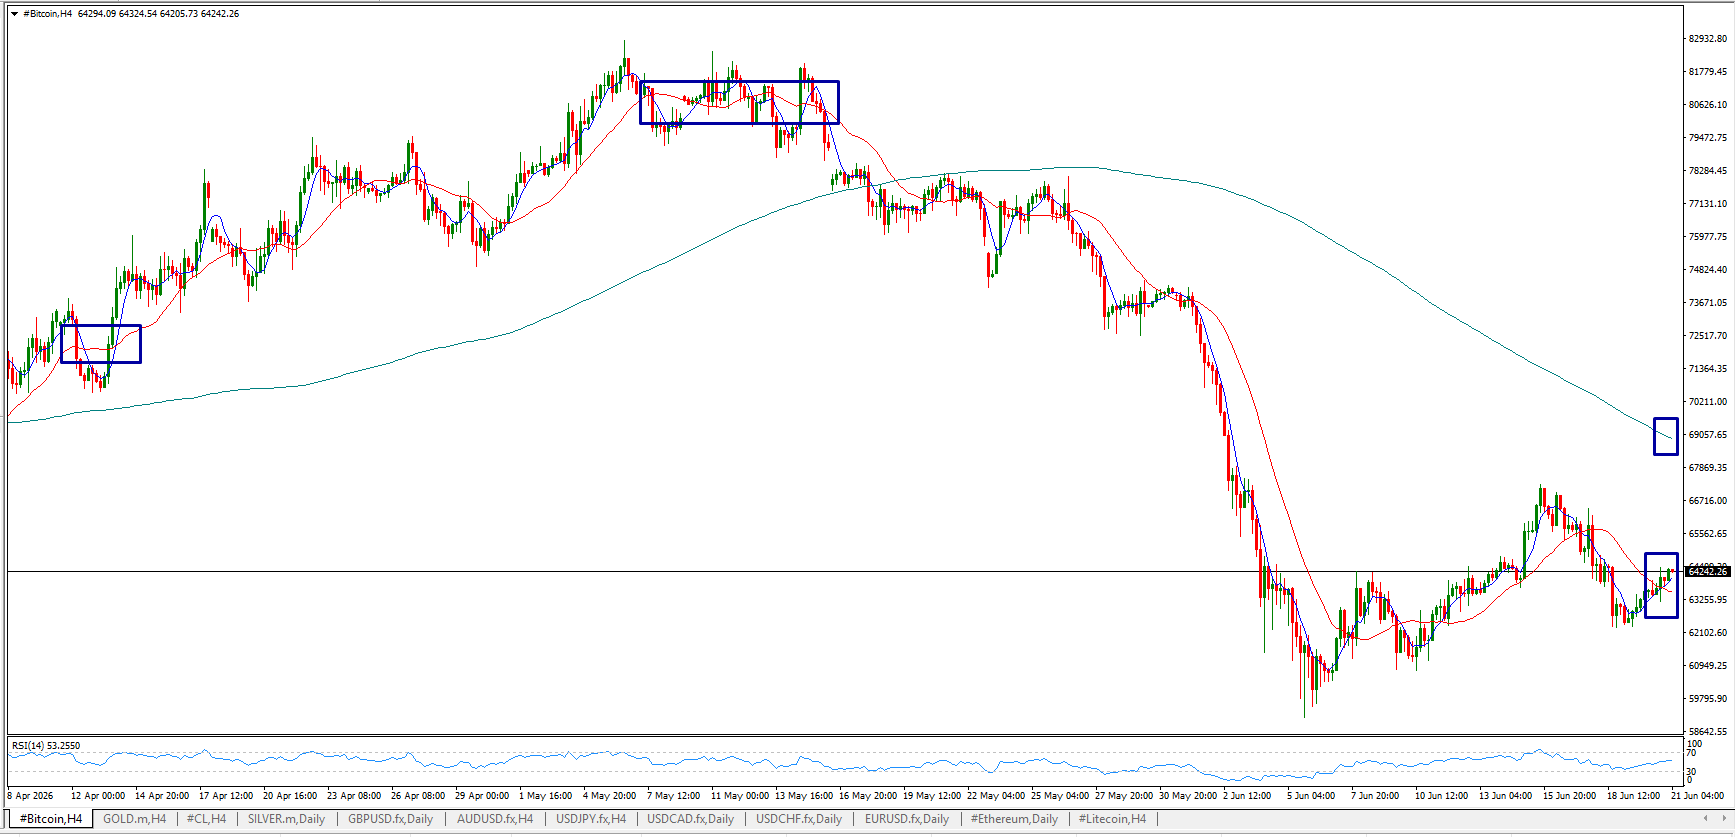
Task: Switch to the #Bitcoin,H4 chart tab
Action: click(x=51, y=819)
